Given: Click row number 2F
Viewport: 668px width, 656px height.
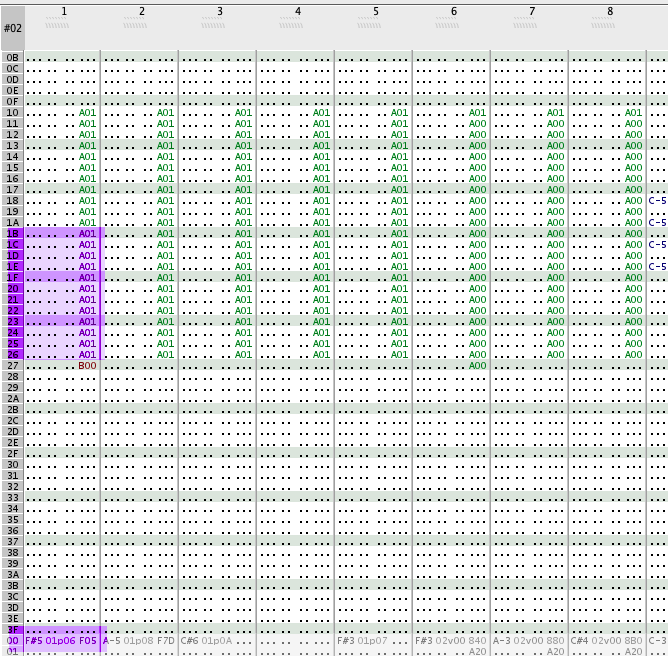Looking at the screenshot, I should [x=12, y=453].
